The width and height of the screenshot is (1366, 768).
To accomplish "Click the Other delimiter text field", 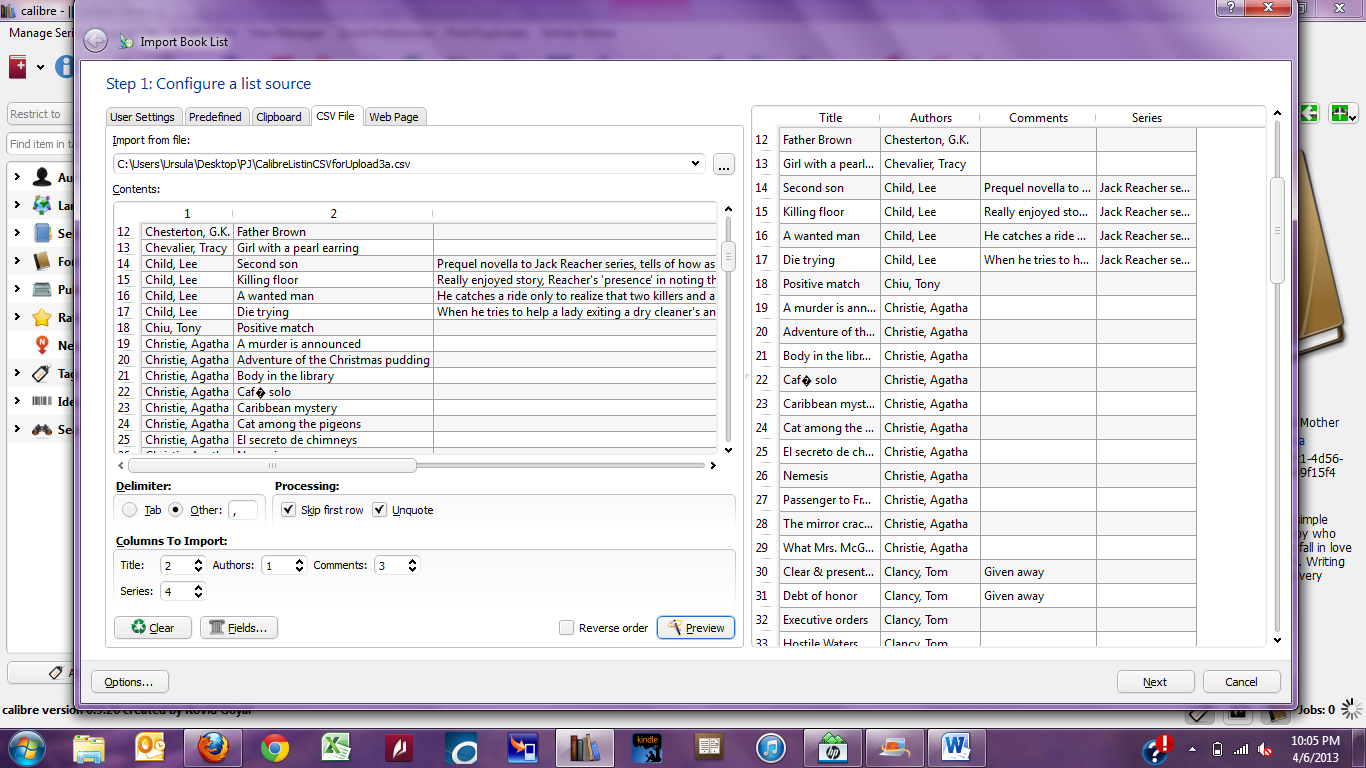I will pos(242,510).
